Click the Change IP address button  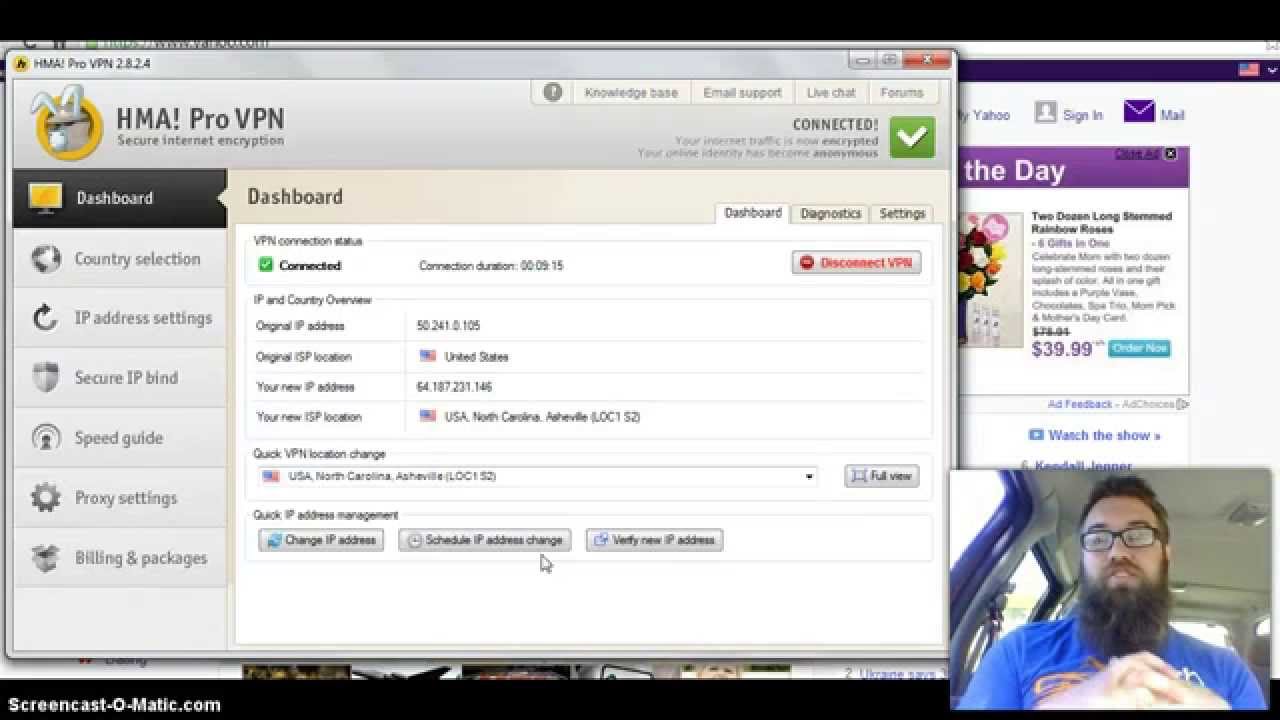click(321, 540)
